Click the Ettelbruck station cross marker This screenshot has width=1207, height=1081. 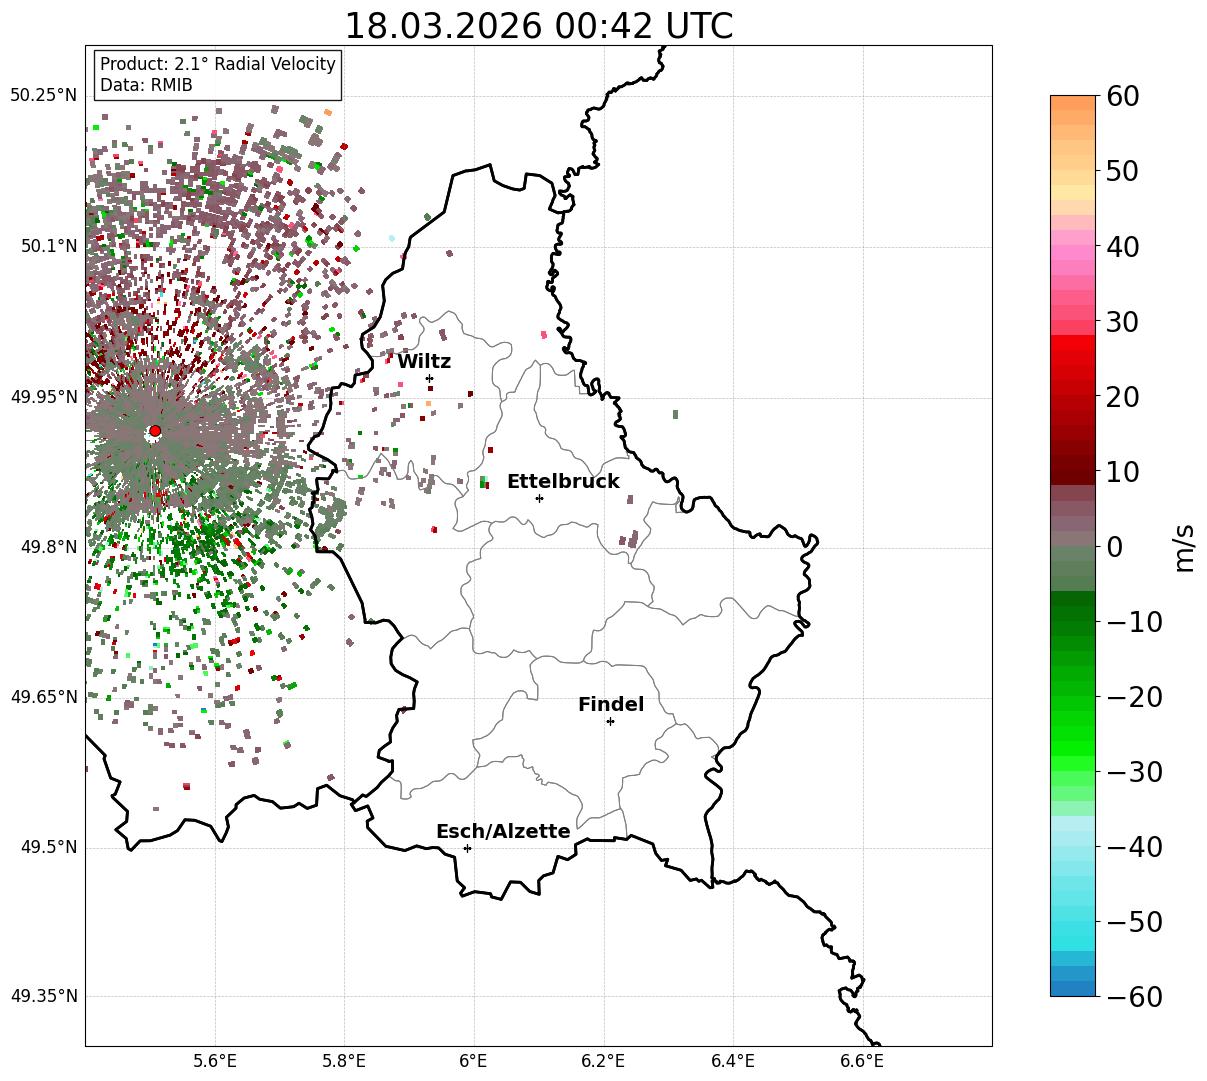pyautogui.click(x=540, y=498)
